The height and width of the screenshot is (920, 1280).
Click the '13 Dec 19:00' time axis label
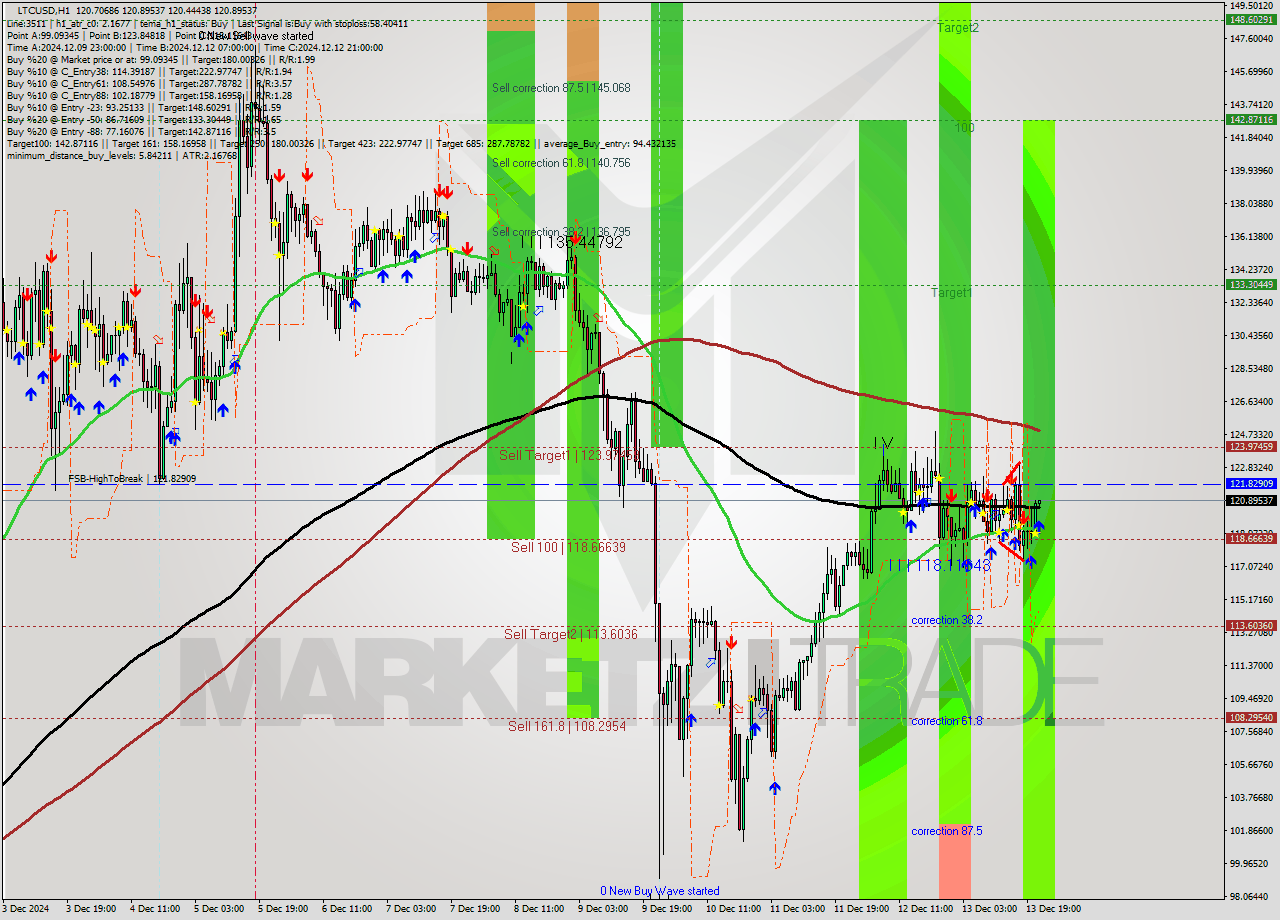click(x=1054, y=909)
